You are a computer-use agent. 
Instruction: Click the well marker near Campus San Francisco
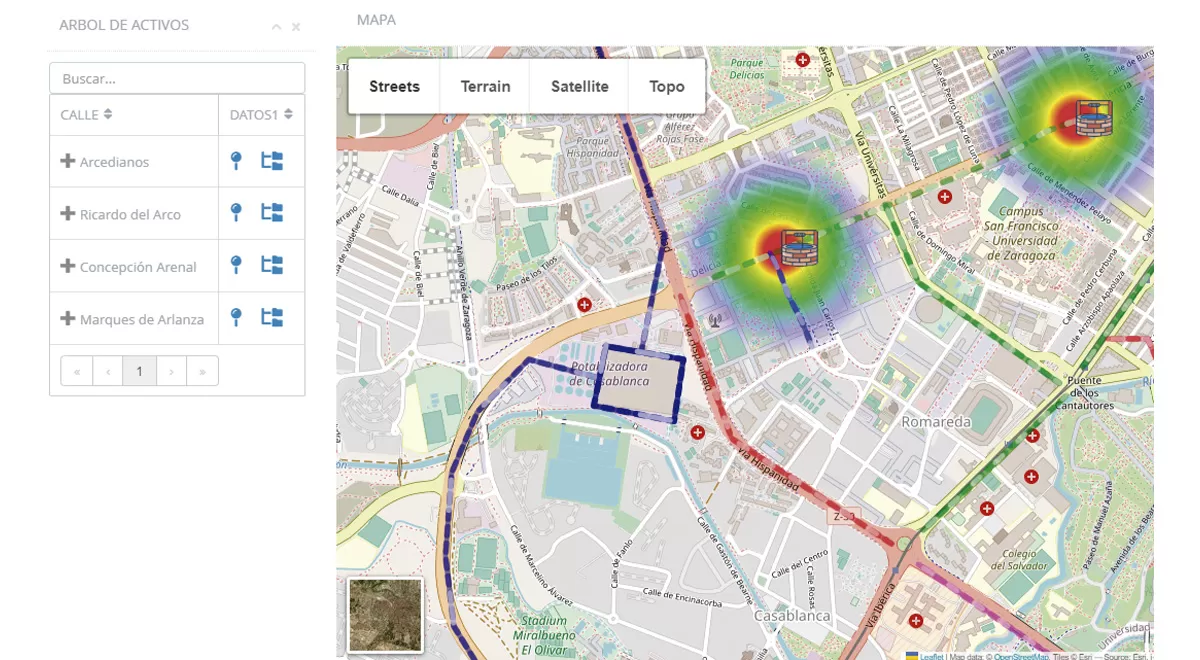coord(1093,118)
